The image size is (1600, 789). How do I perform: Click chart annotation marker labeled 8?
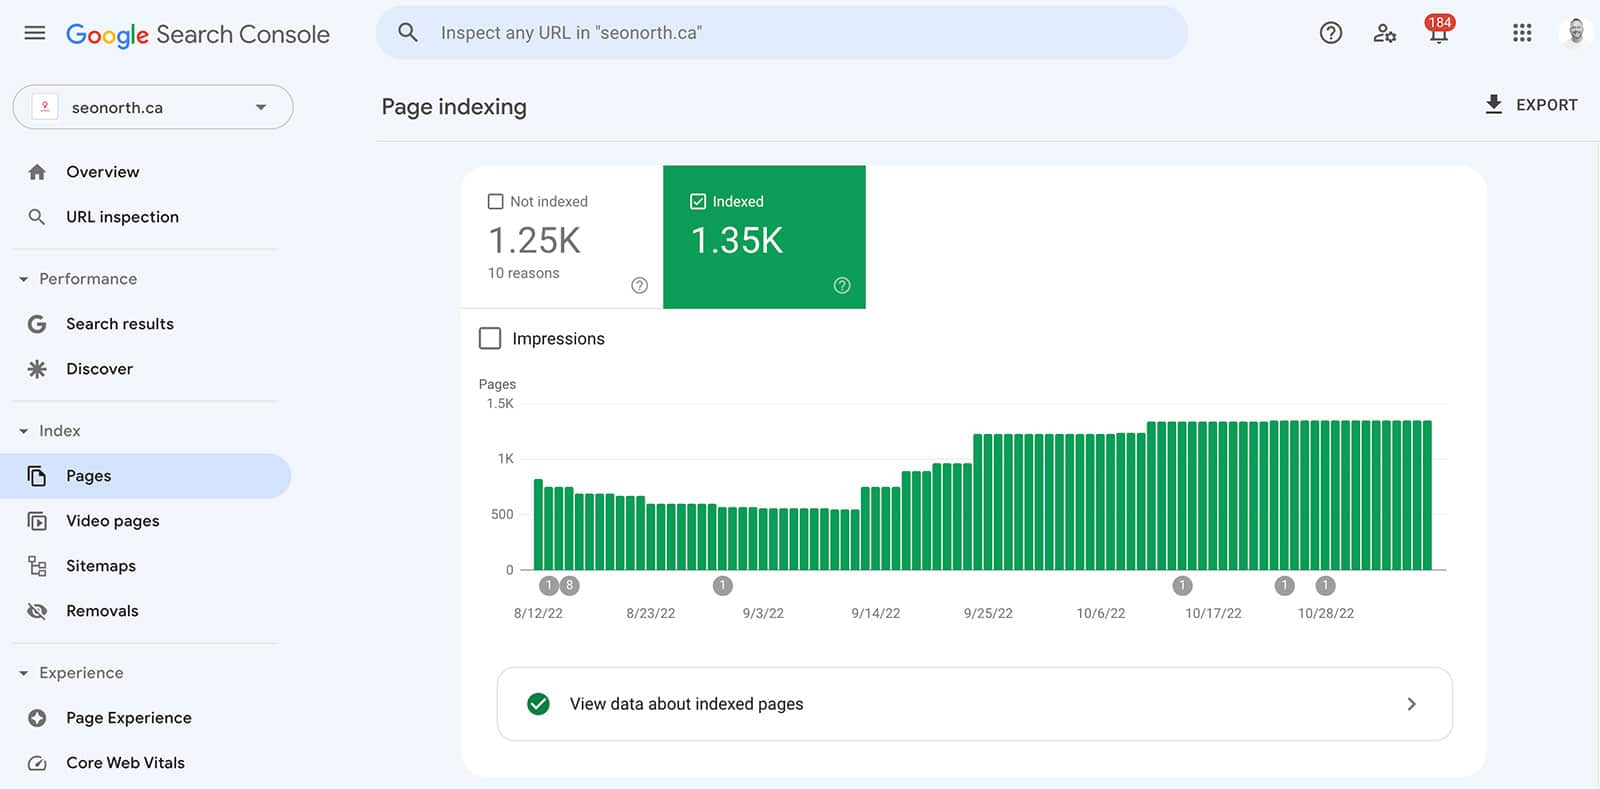pyautogui.click(x=569, y=585)
